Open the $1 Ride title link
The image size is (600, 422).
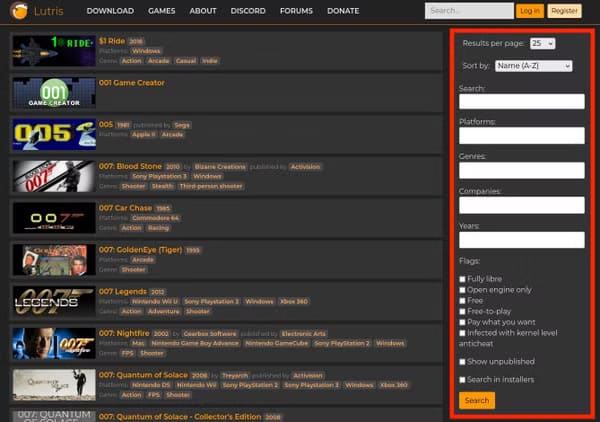(112, 41)
